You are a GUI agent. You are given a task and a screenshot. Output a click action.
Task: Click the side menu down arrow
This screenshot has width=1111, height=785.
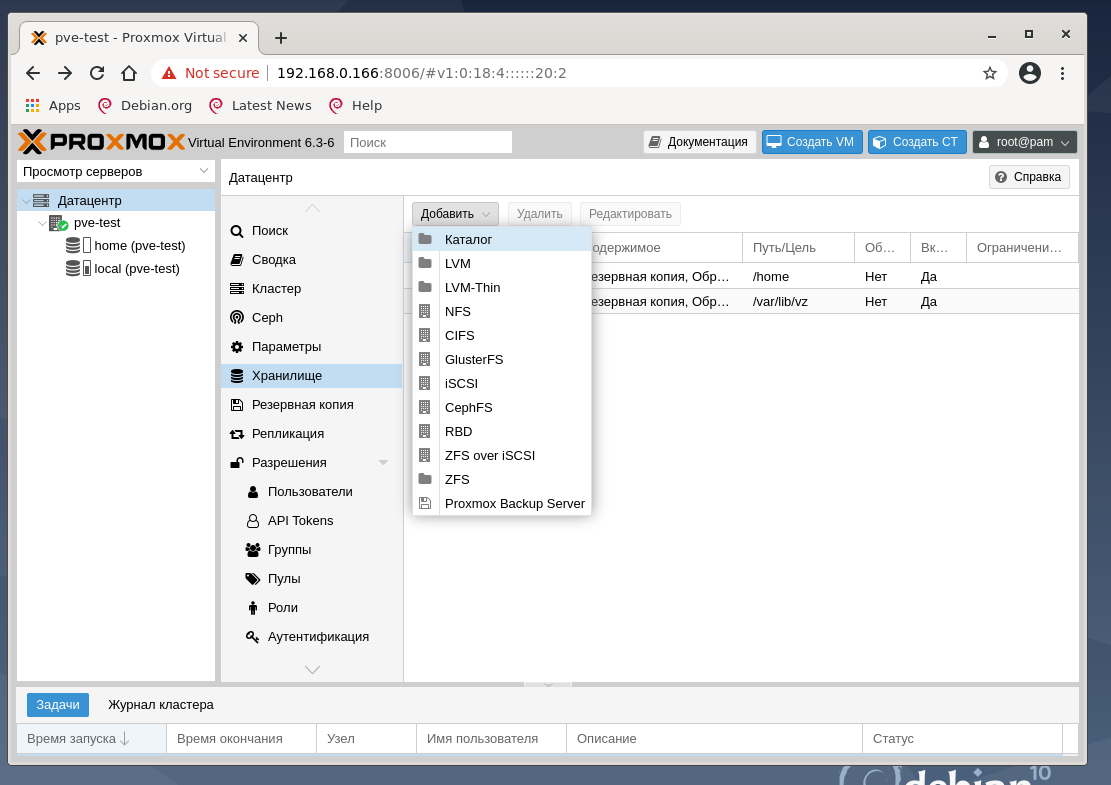point(312,670)
